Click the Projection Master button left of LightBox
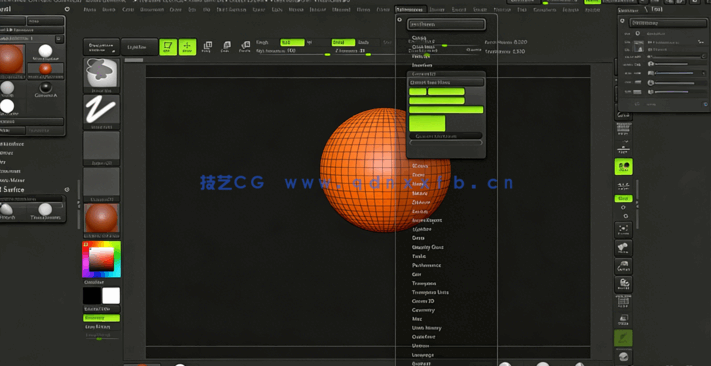 pyautogui.click(x=102, y=47)
